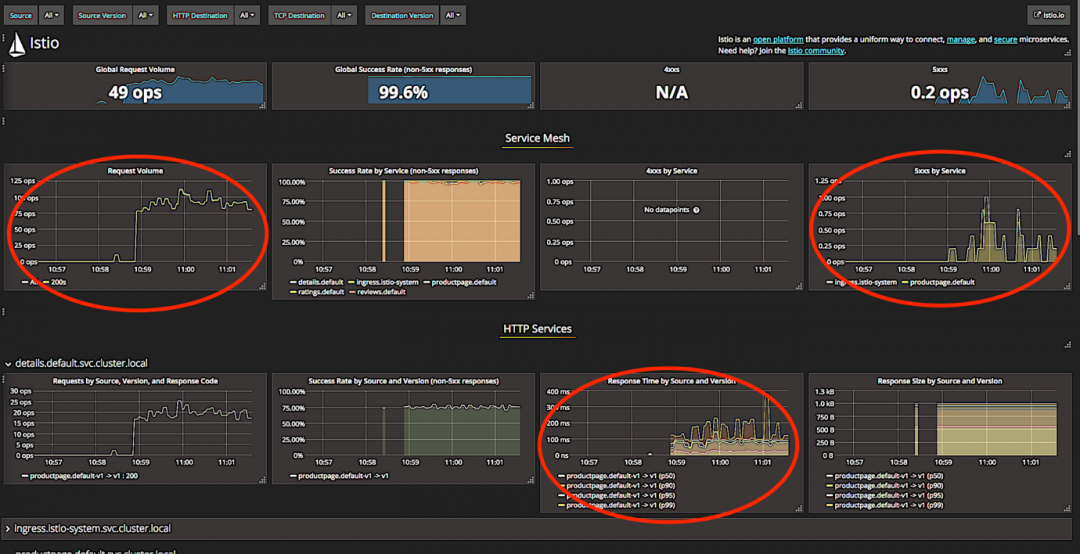Click resize handle of the 5xxs panel
Viewport: 1080px width, 554px height.
(x=1066, y=105)
